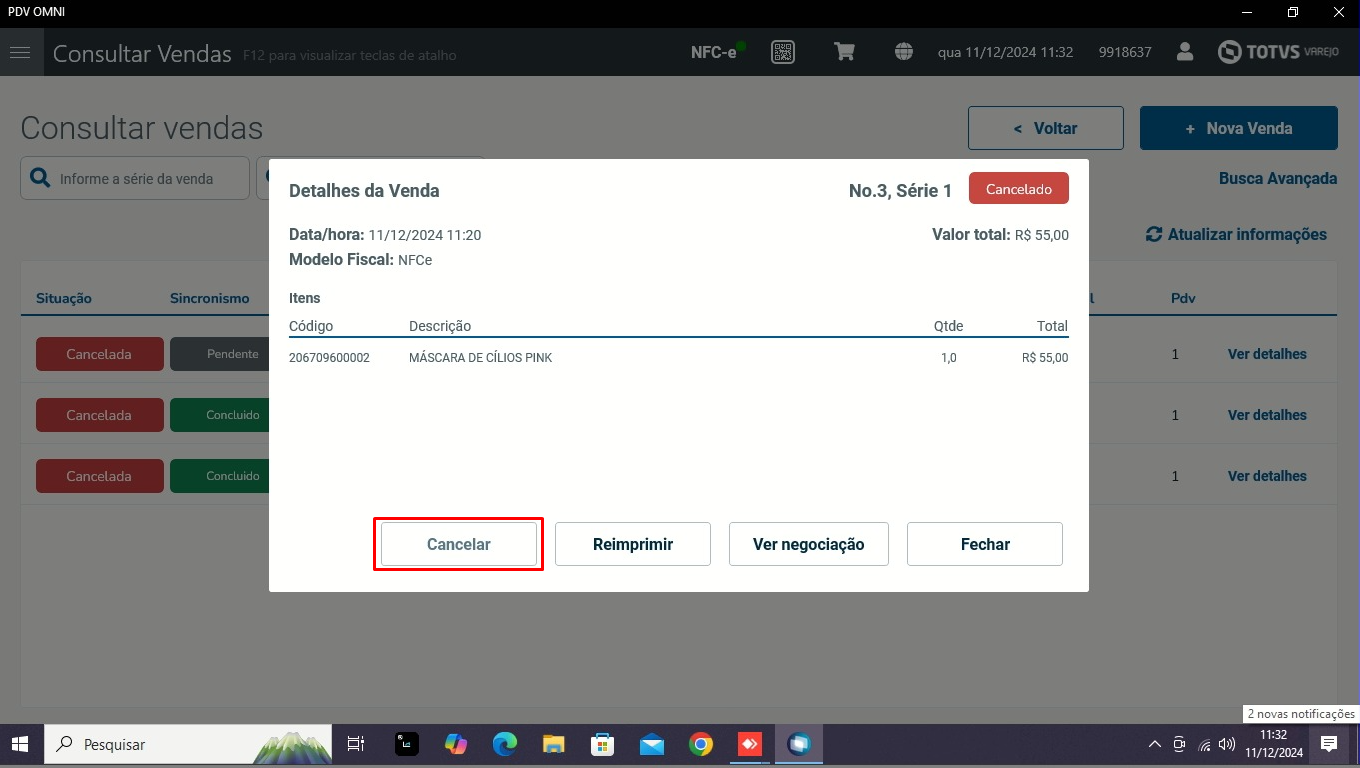Viewport: 1360px width, 768px height.
Task: Show hidden system tray icons
Action: (x=1155, y=744)
